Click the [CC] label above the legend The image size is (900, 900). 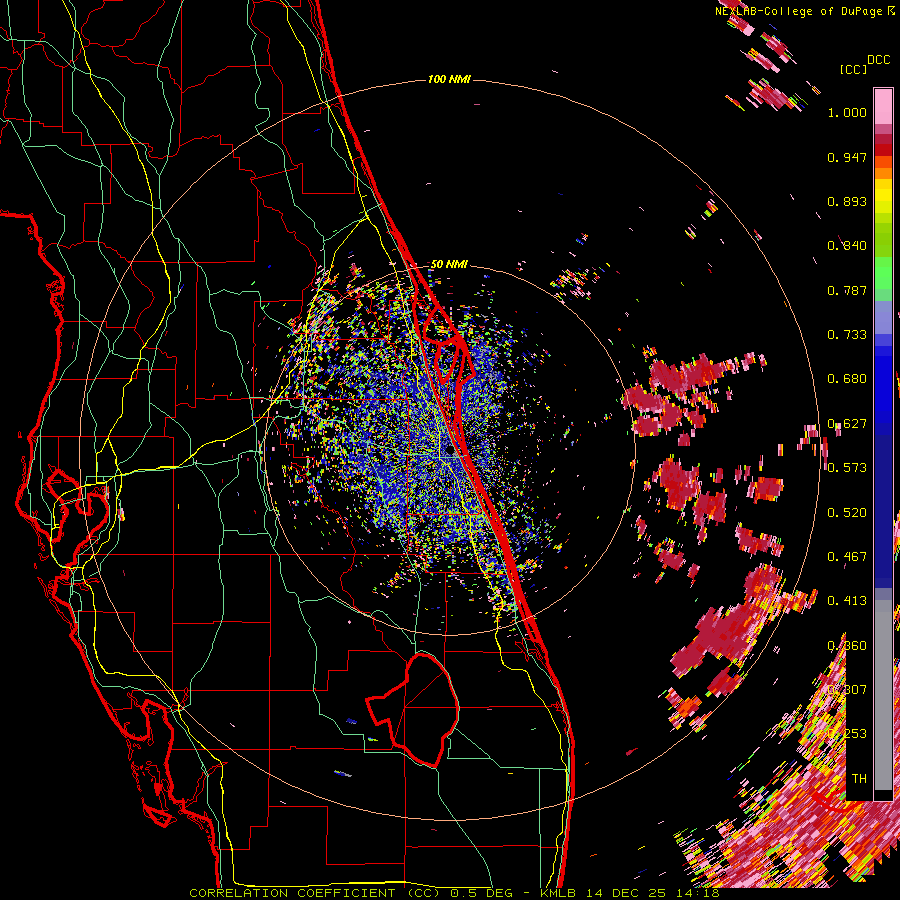coord(853,69)
